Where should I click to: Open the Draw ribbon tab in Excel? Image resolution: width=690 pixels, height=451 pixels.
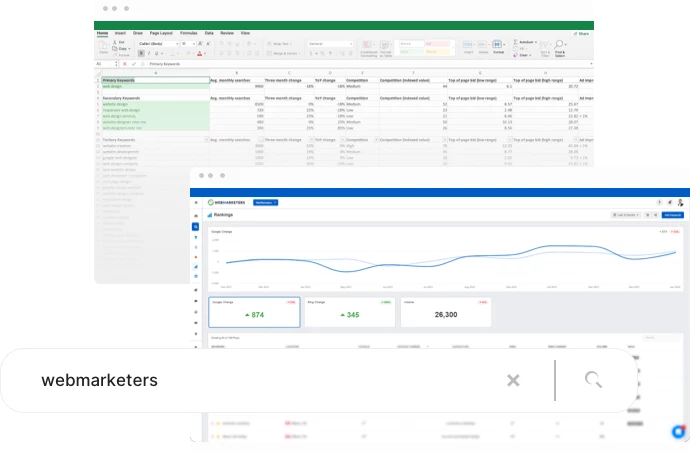138,33
